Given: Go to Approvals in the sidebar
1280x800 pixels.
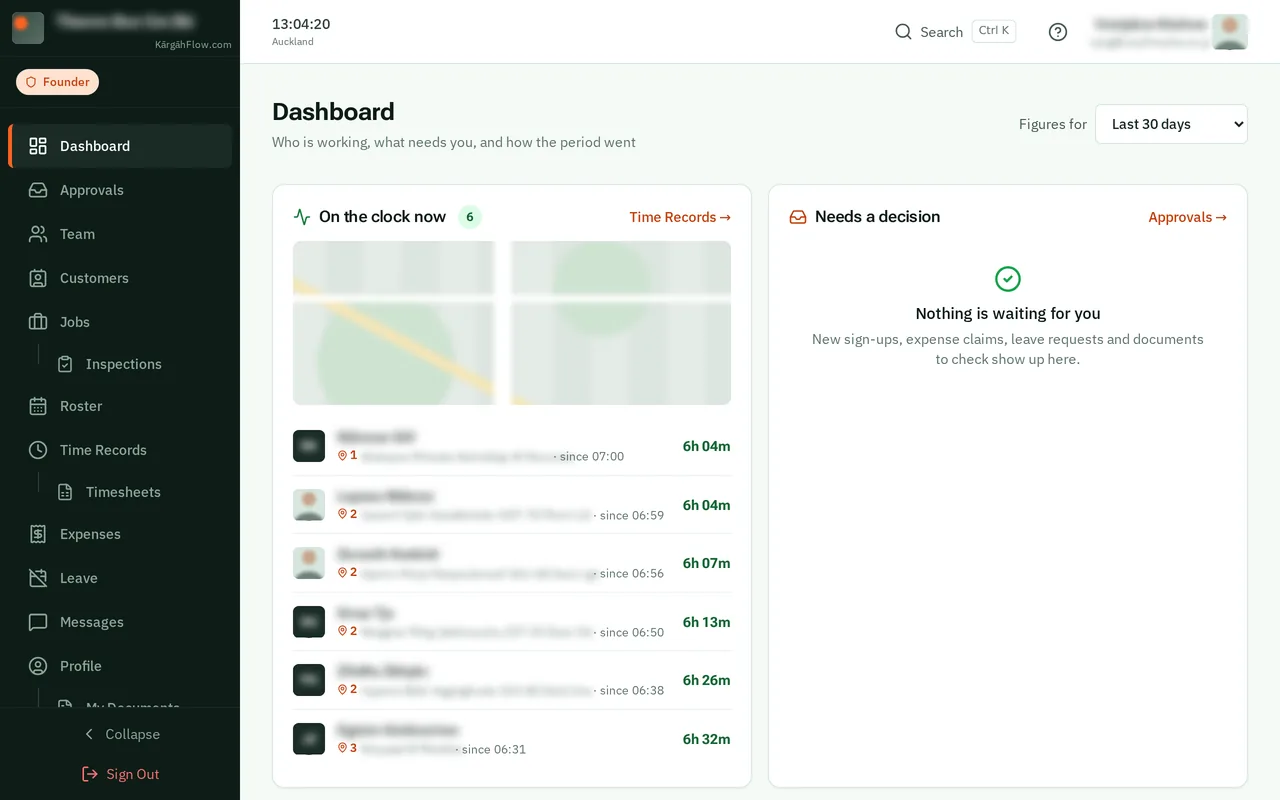Looking at the screenshot, I should point(120,190).
